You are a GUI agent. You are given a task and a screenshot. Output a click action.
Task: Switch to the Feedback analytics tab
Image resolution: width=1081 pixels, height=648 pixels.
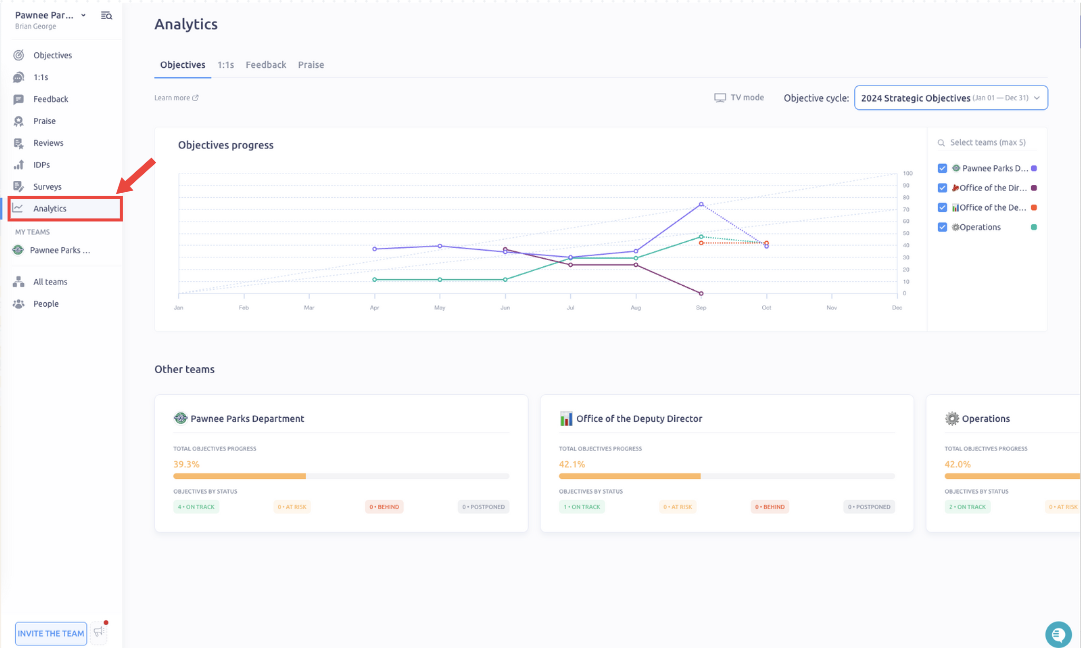266,65
